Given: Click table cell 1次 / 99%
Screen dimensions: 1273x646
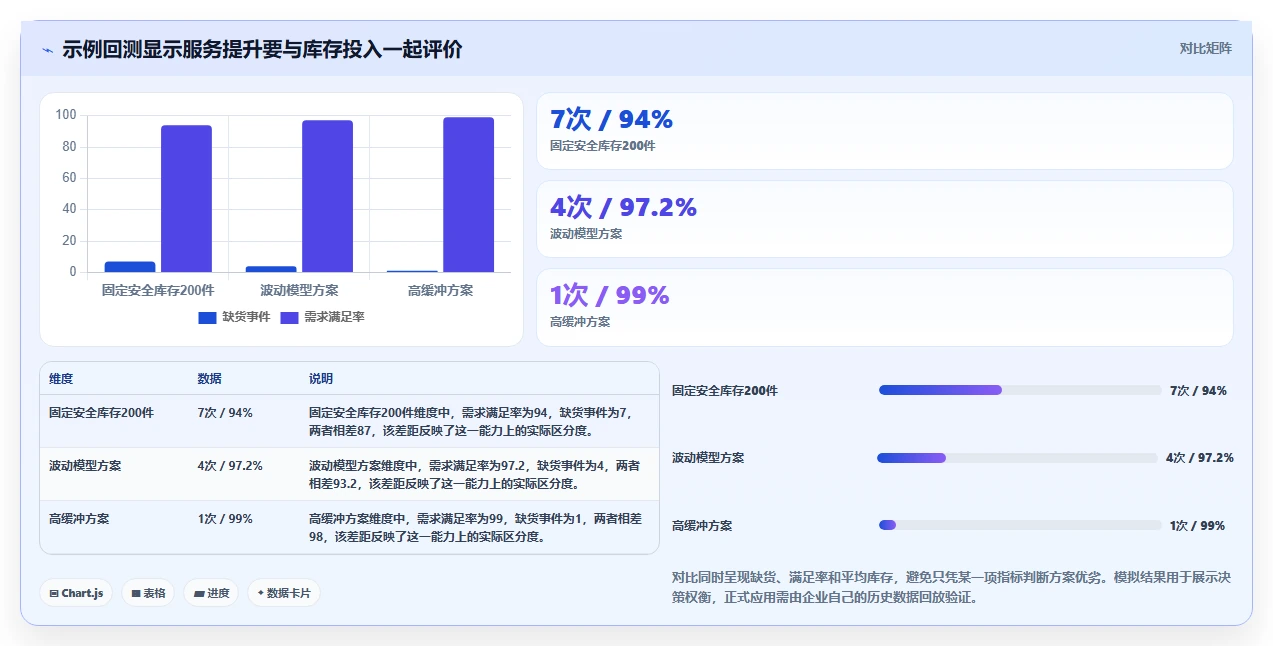Looking at the screenshot, I should pyautogui.click(x=225, y=519).
